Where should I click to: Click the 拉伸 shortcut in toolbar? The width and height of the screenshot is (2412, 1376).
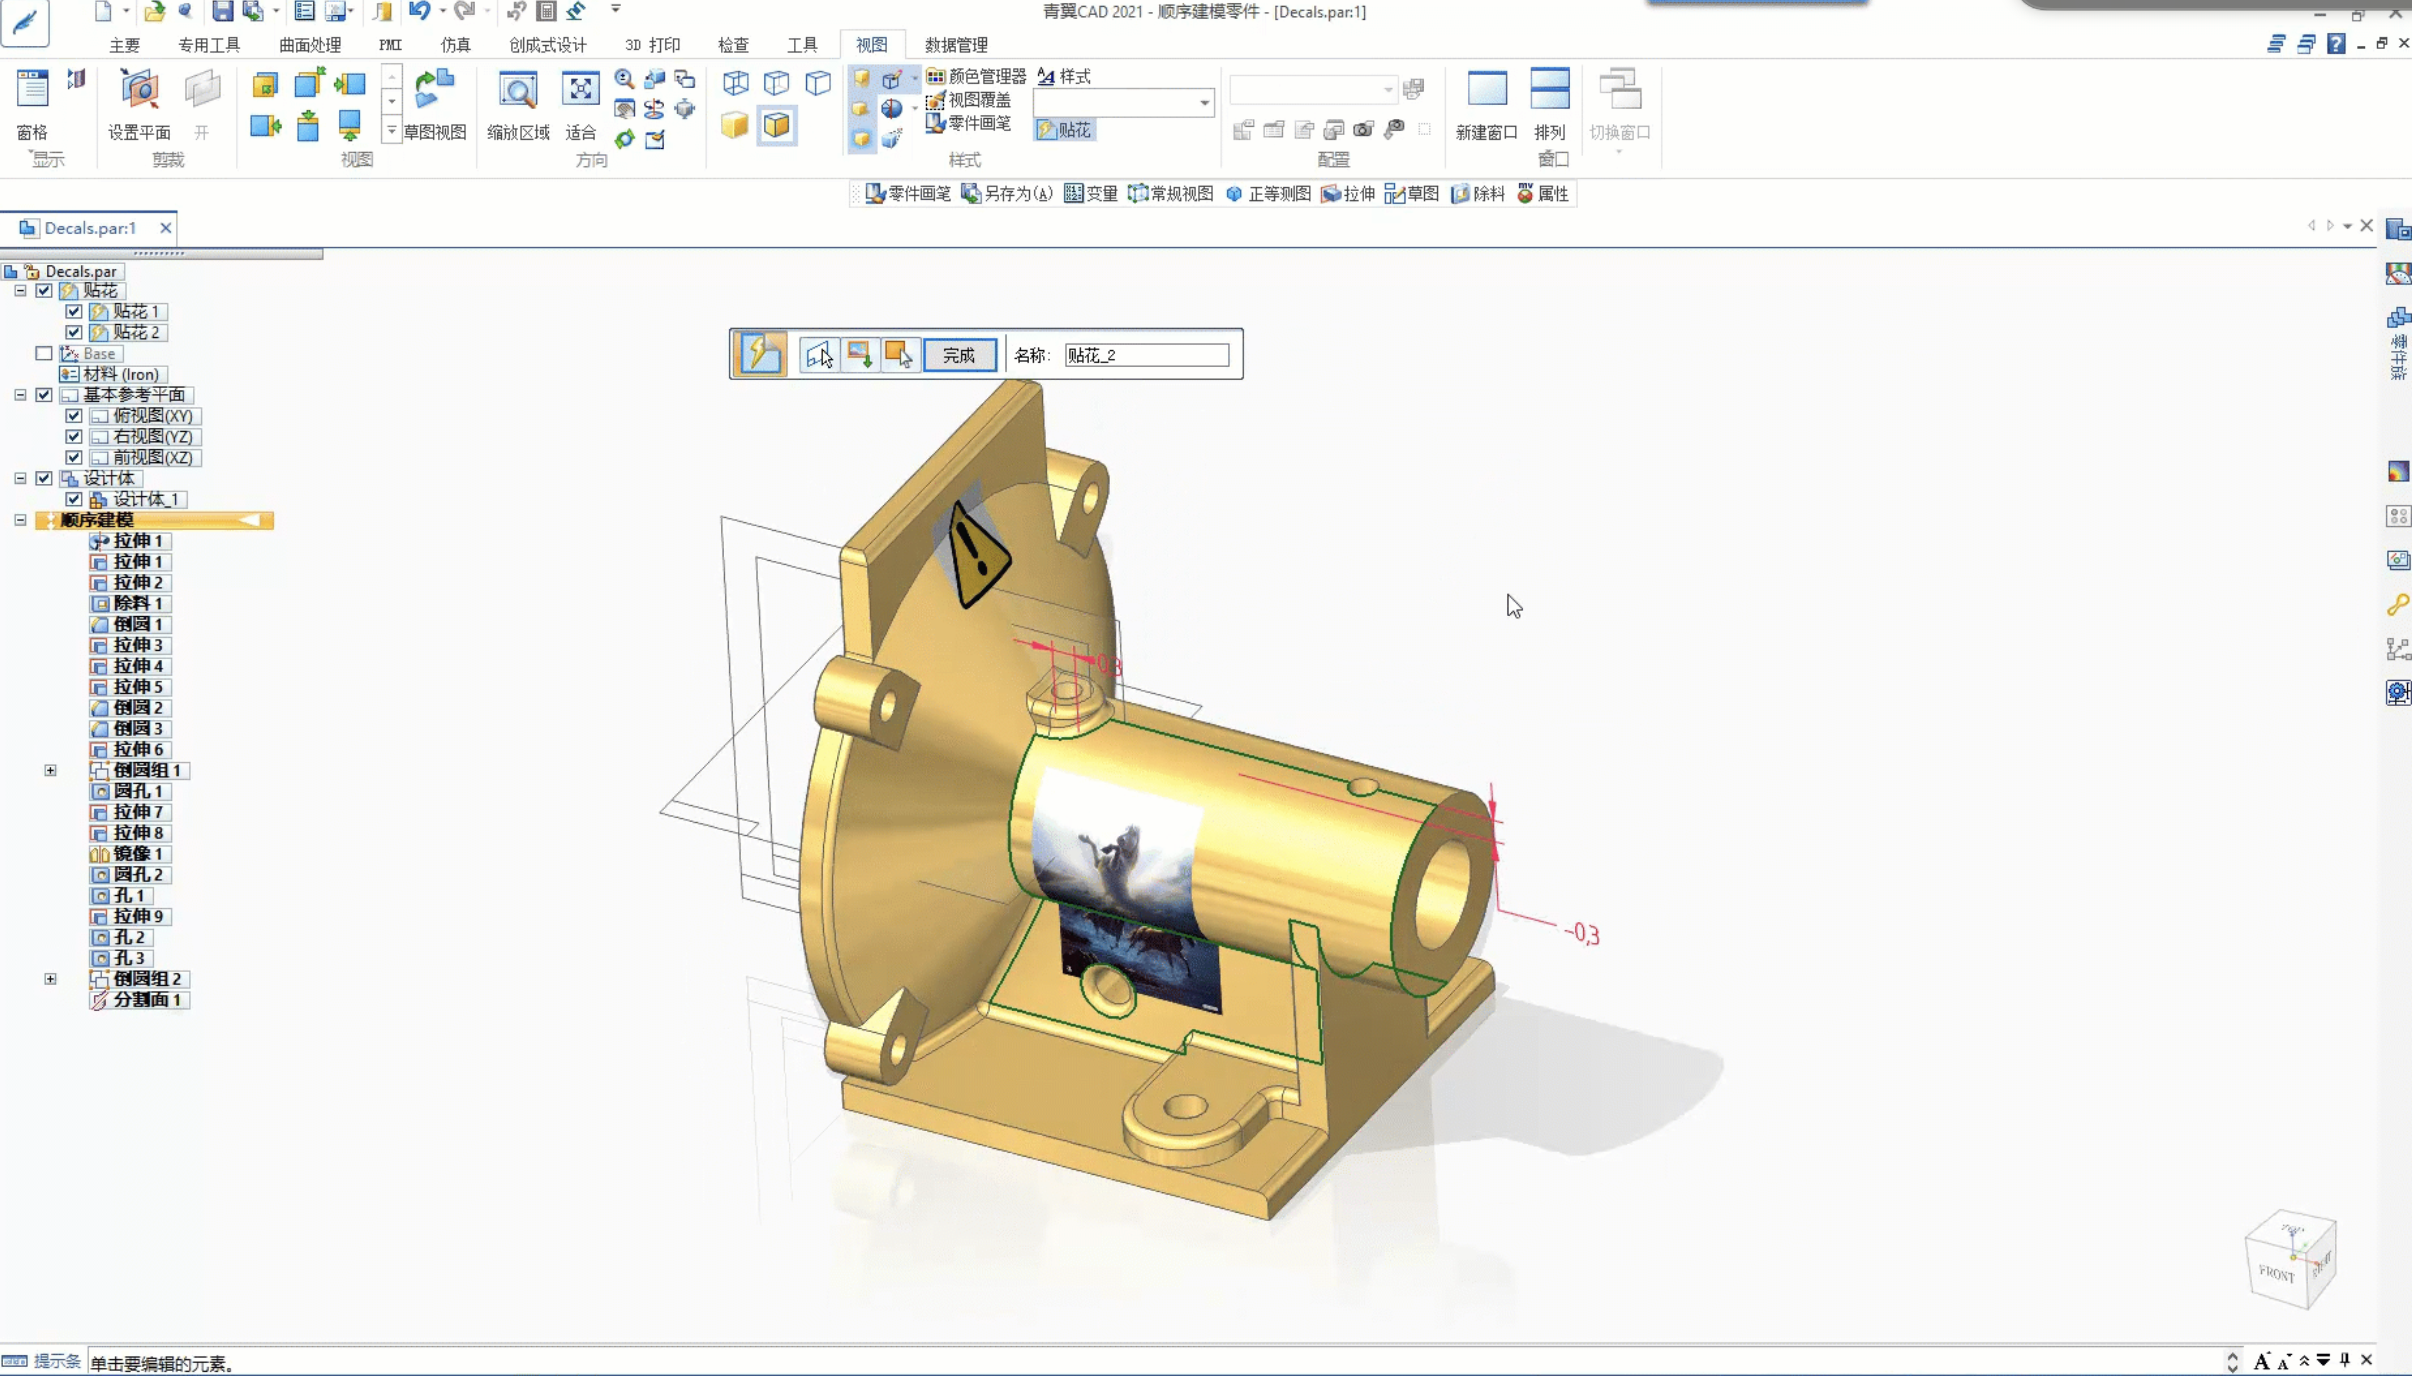click(1349, 194)
